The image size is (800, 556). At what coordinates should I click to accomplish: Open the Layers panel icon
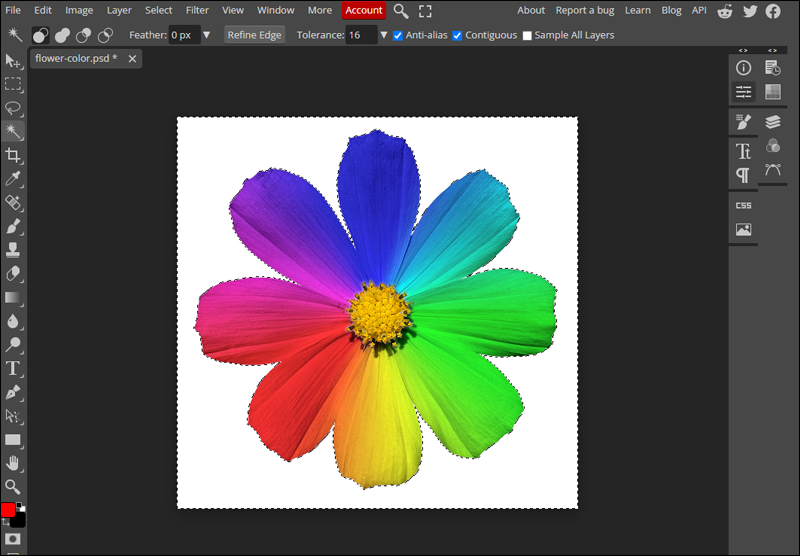point(772,121)
